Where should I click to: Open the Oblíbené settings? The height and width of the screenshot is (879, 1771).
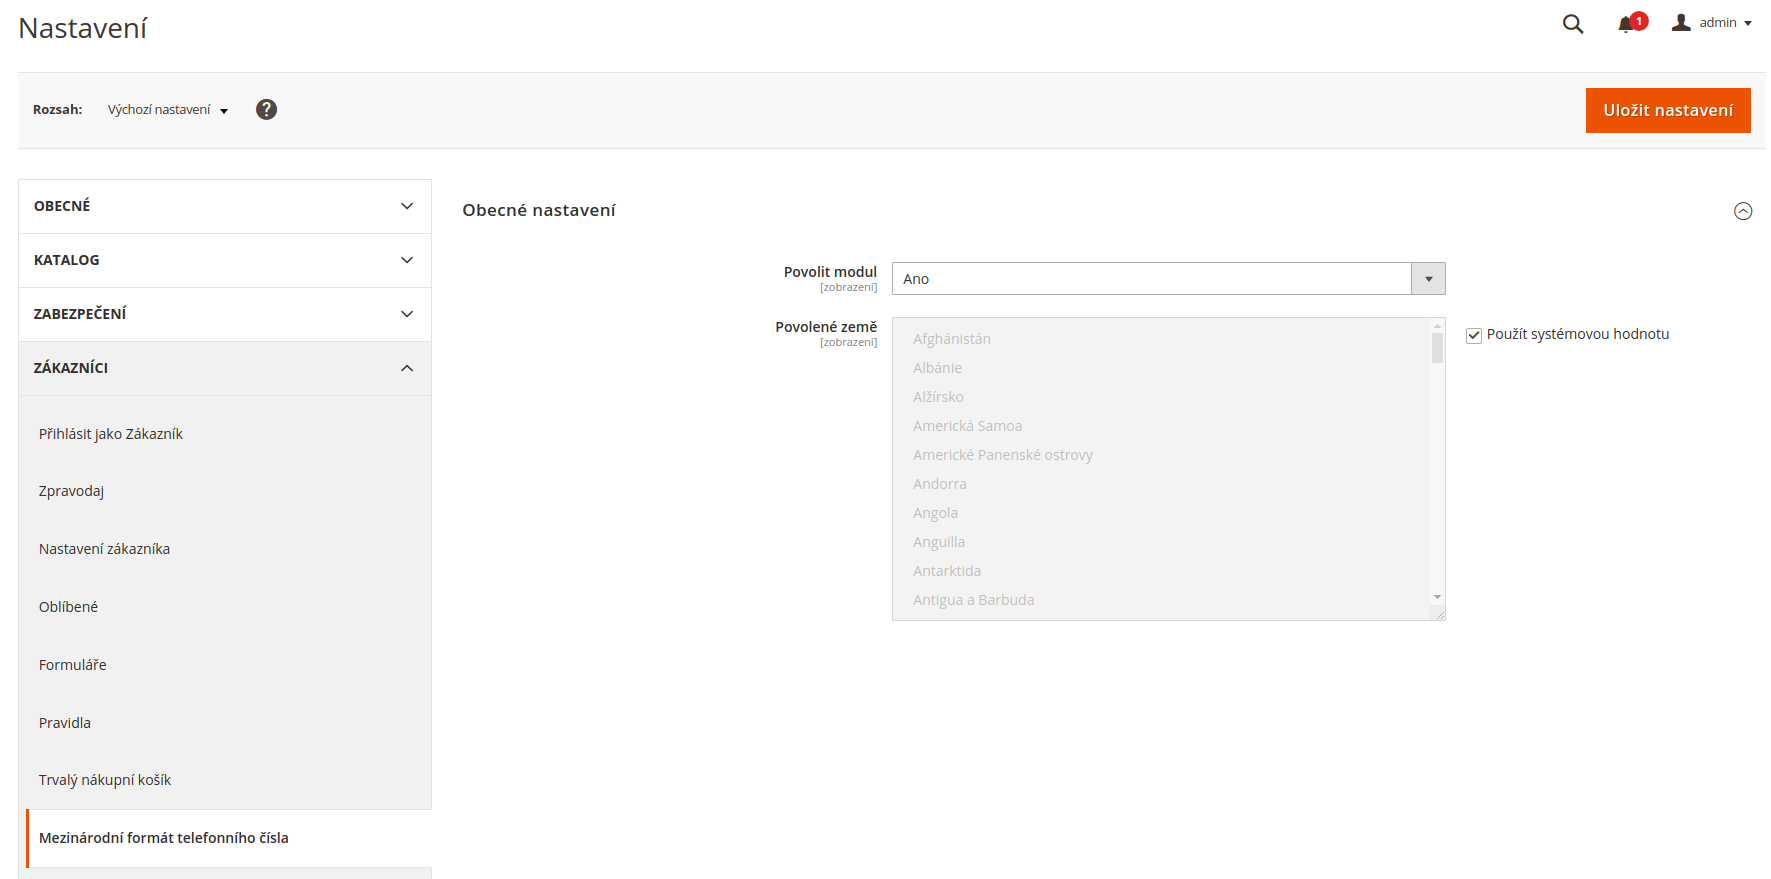69,607
